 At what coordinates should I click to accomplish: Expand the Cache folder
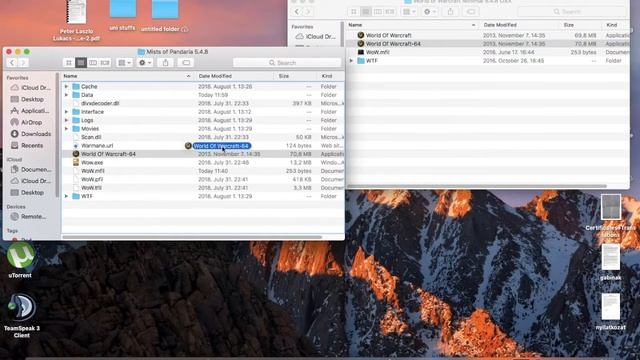[67, 87]
